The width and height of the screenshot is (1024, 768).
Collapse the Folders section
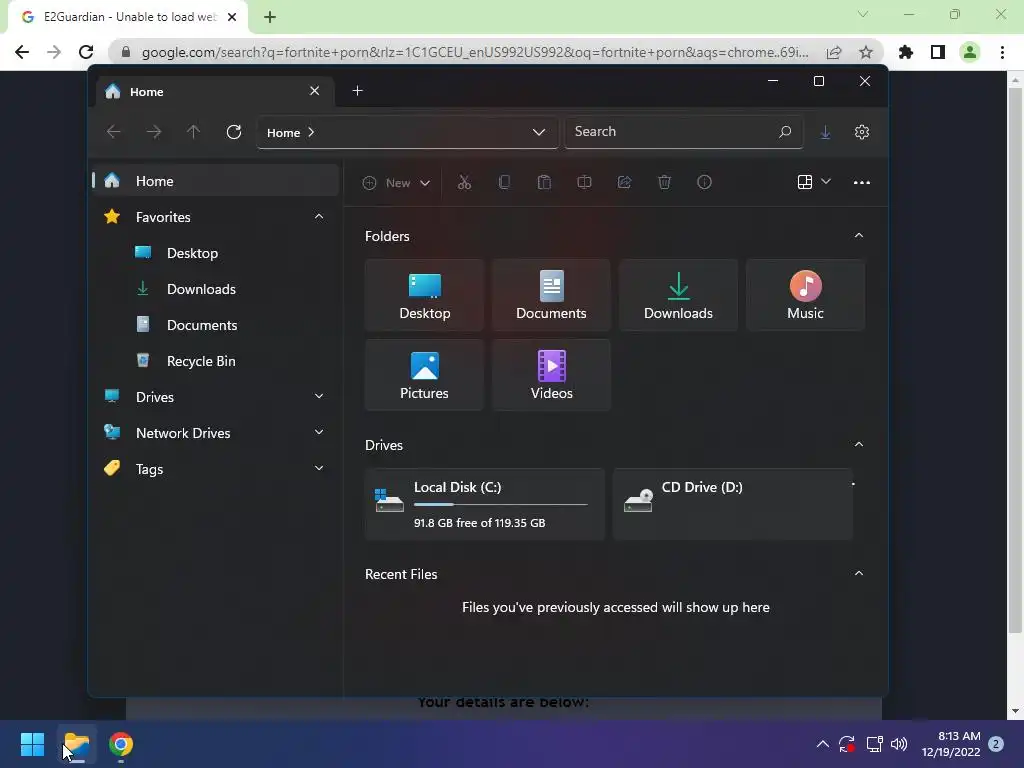[859, 236]
